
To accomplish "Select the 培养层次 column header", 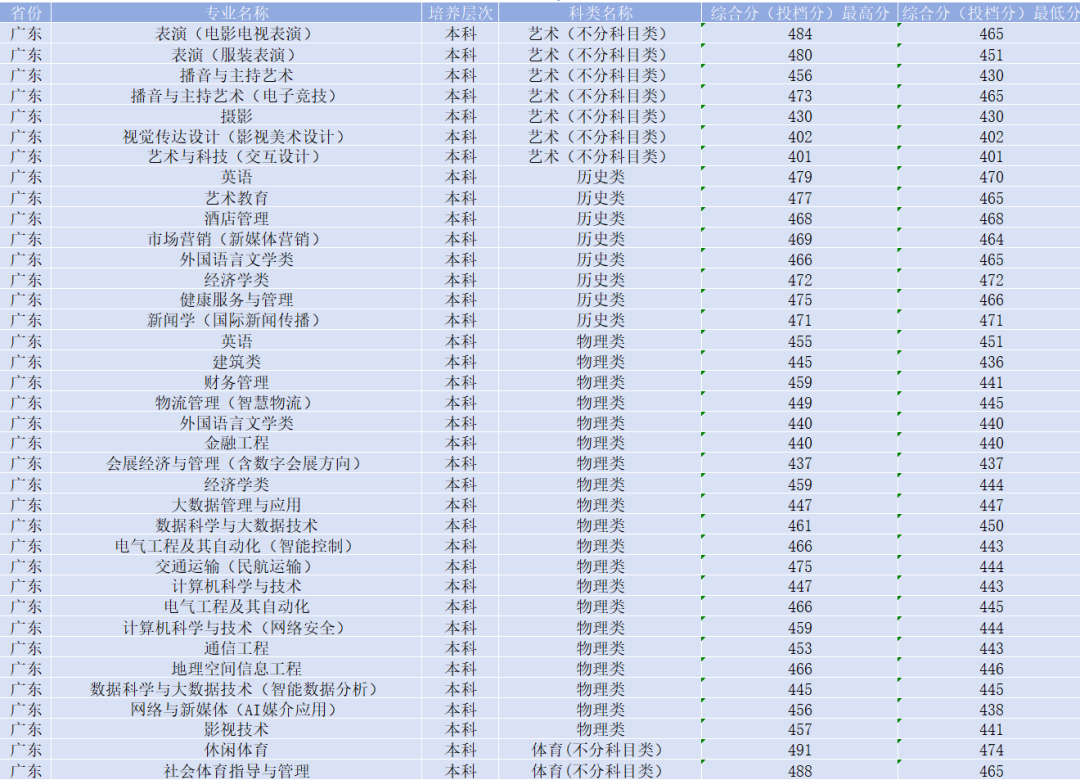I will click(x=460, y=13).
